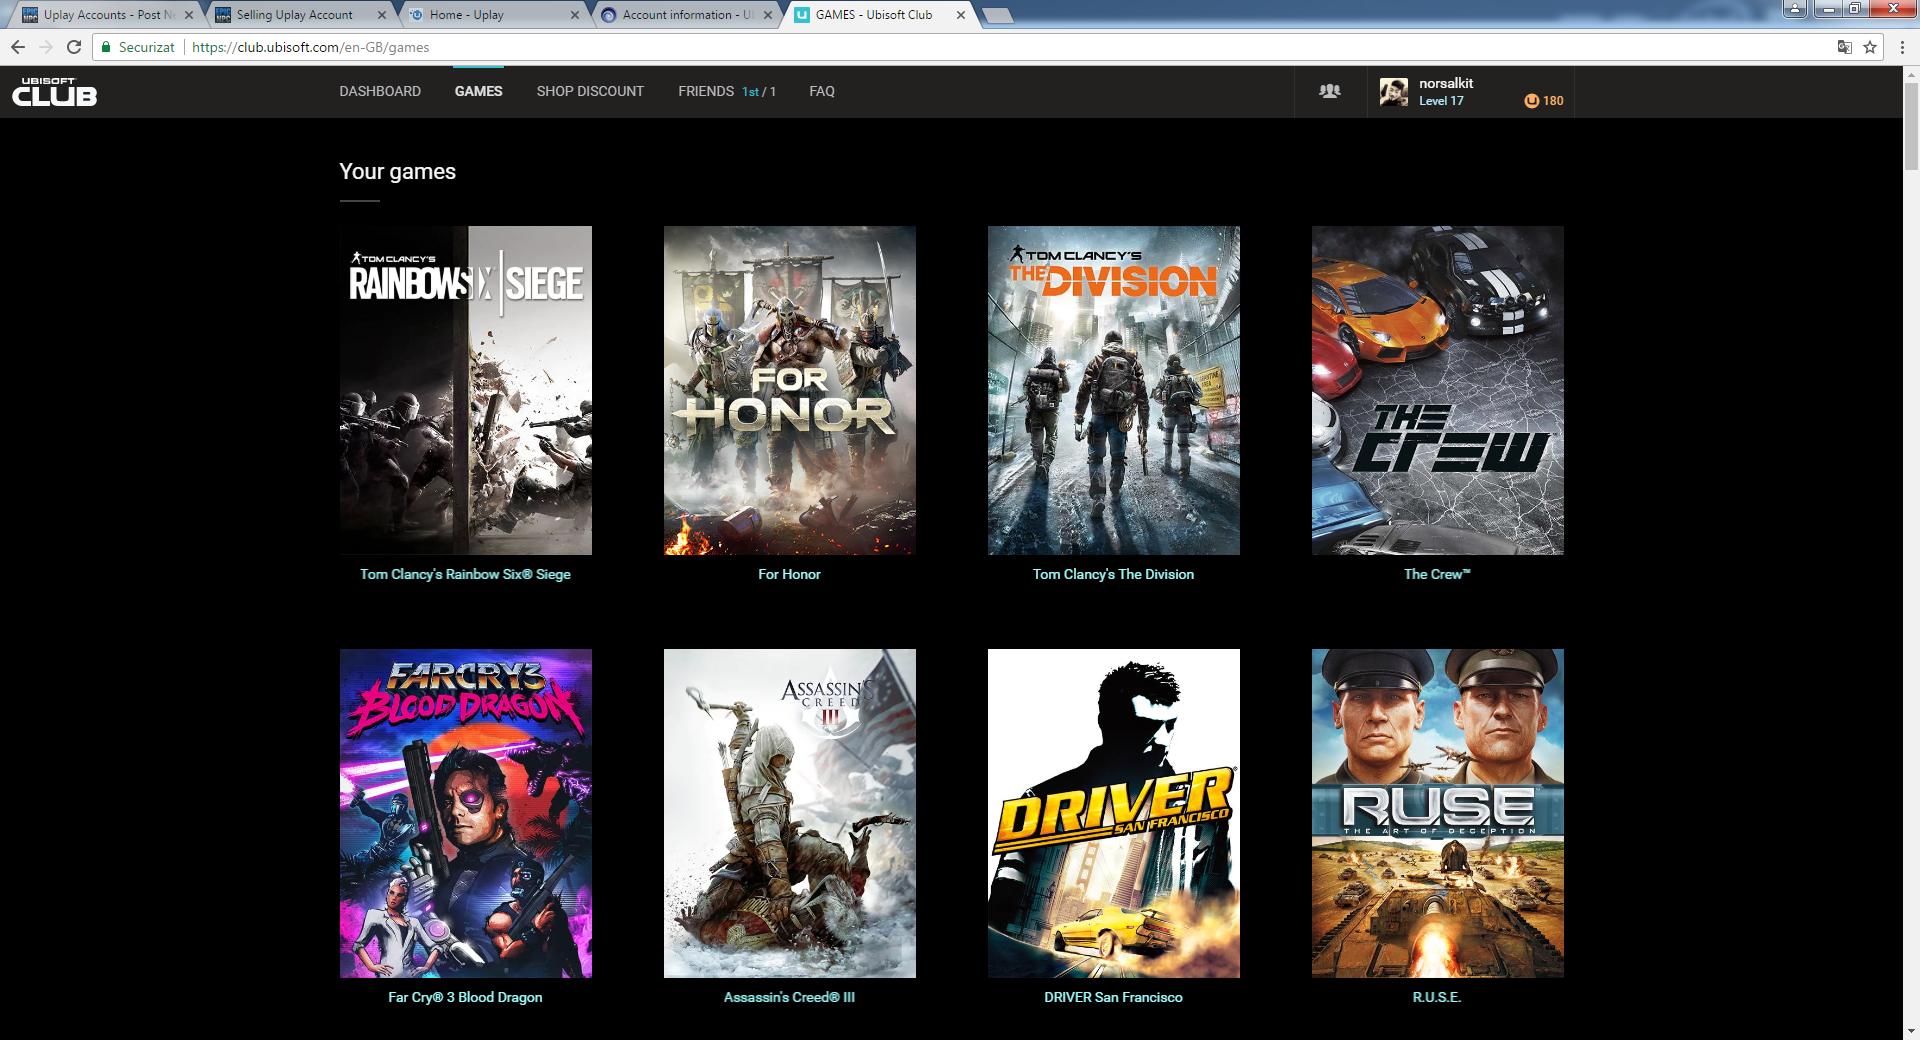The image size is (1920, 1040).
Task: Select the GAMES nav item
Action: (478, 91)
